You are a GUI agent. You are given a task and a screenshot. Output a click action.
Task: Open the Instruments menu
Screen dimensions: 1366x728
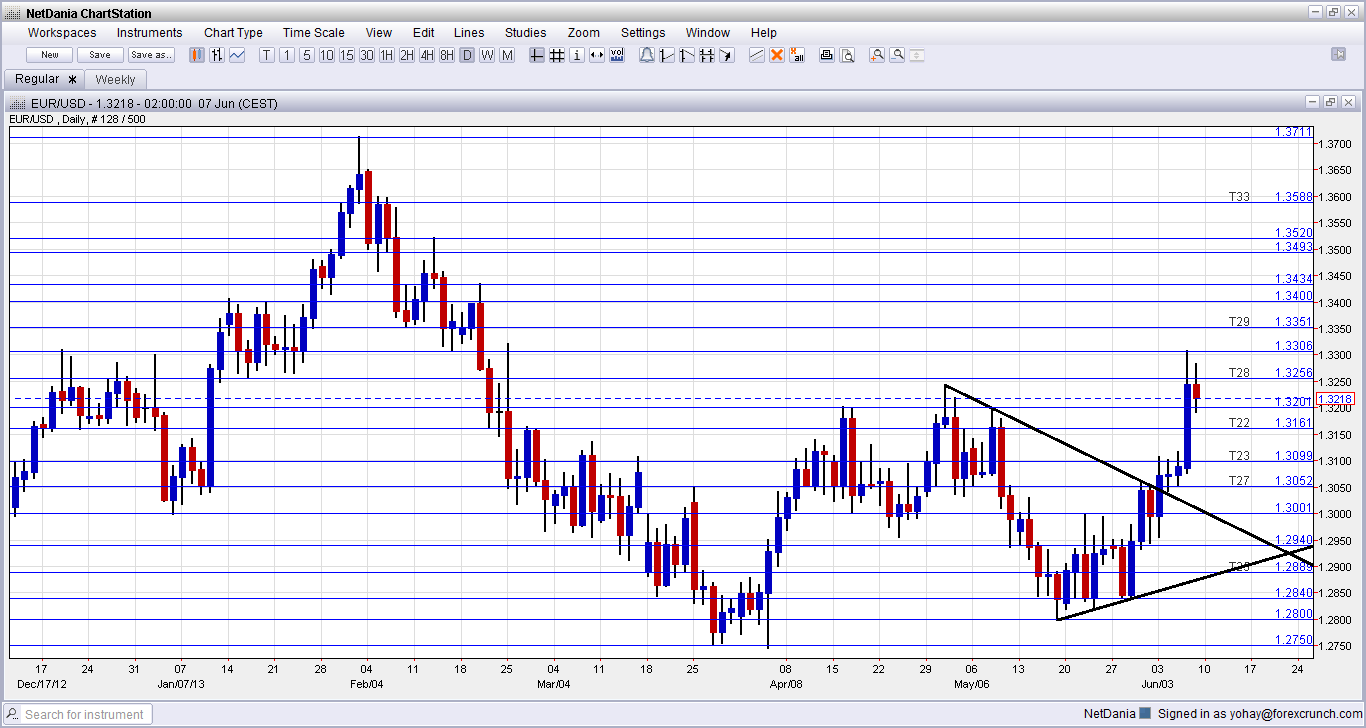point(149,33)
